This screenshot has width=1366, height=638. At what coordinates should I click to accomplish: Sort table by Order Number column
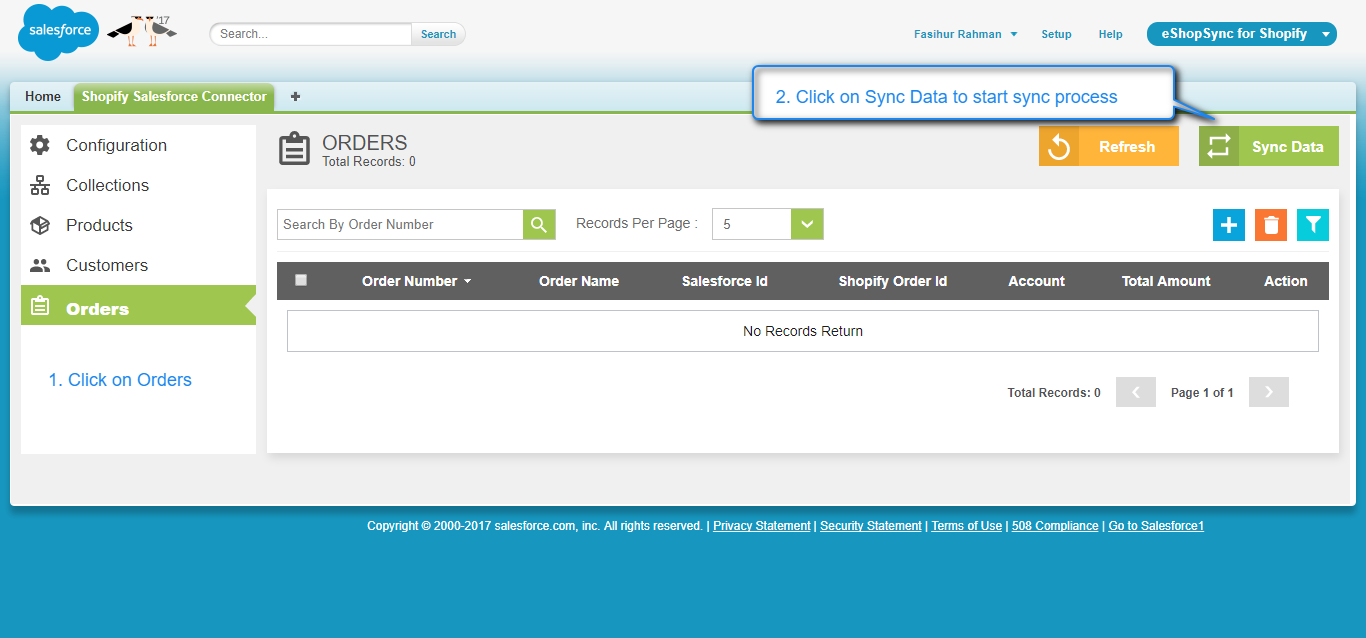pyautogui.click(x=416, y=281)
